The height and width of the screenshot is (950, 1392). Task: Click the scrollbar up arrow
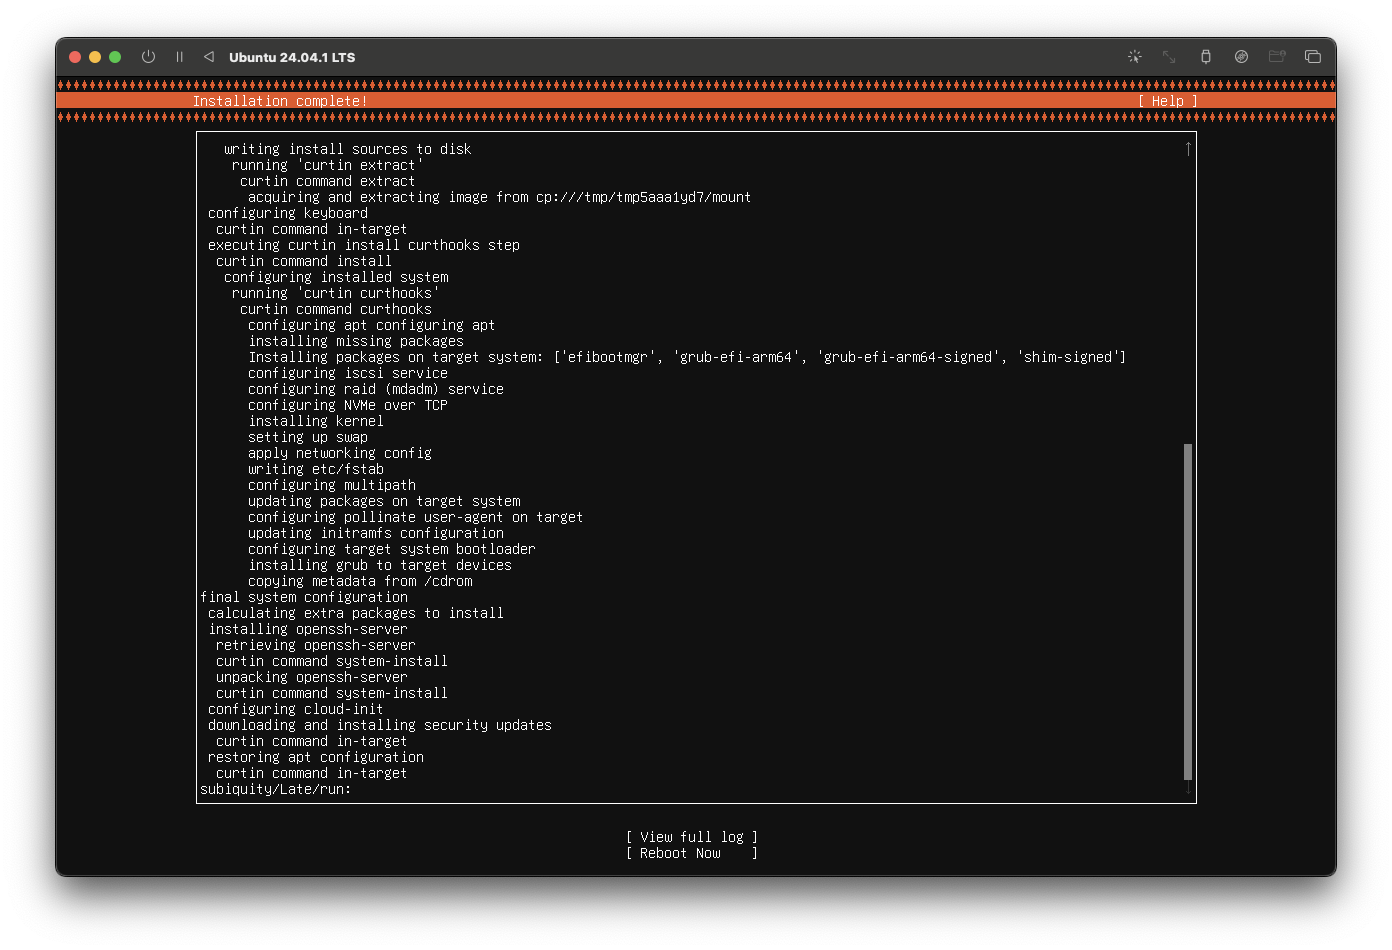[x=1187, y=147]
